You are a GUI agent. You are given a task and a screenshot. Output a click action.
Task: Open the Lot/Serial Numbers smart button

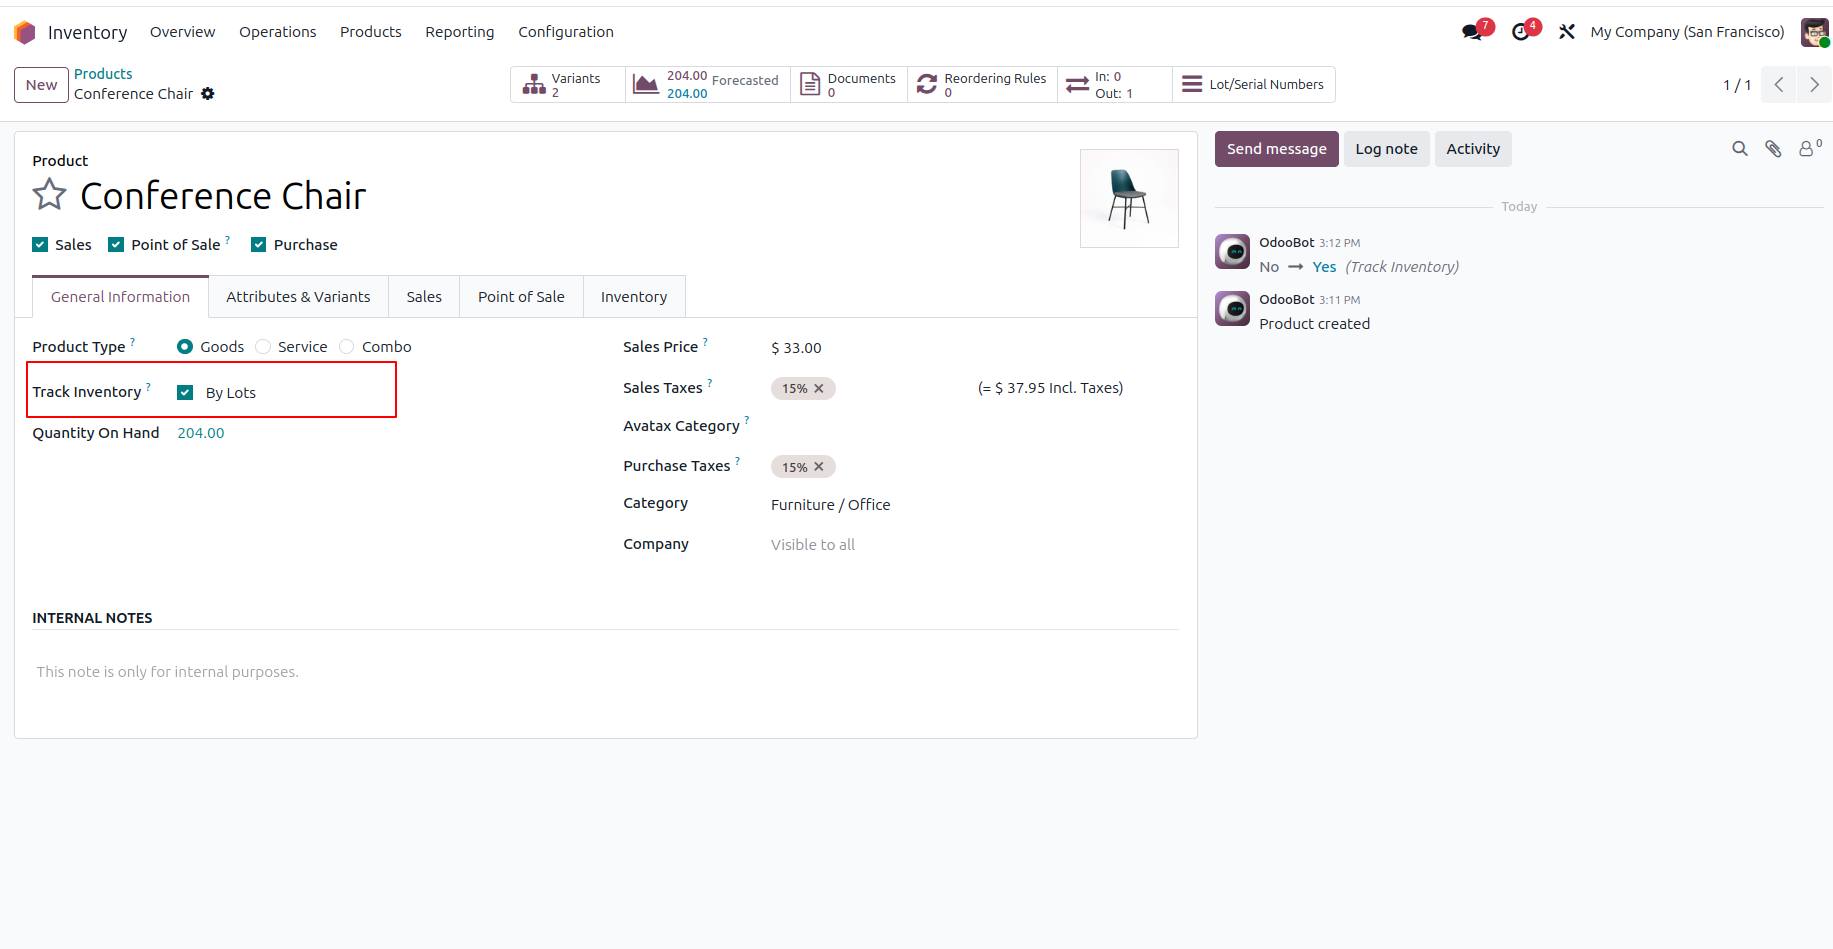tap(1253, 85)
